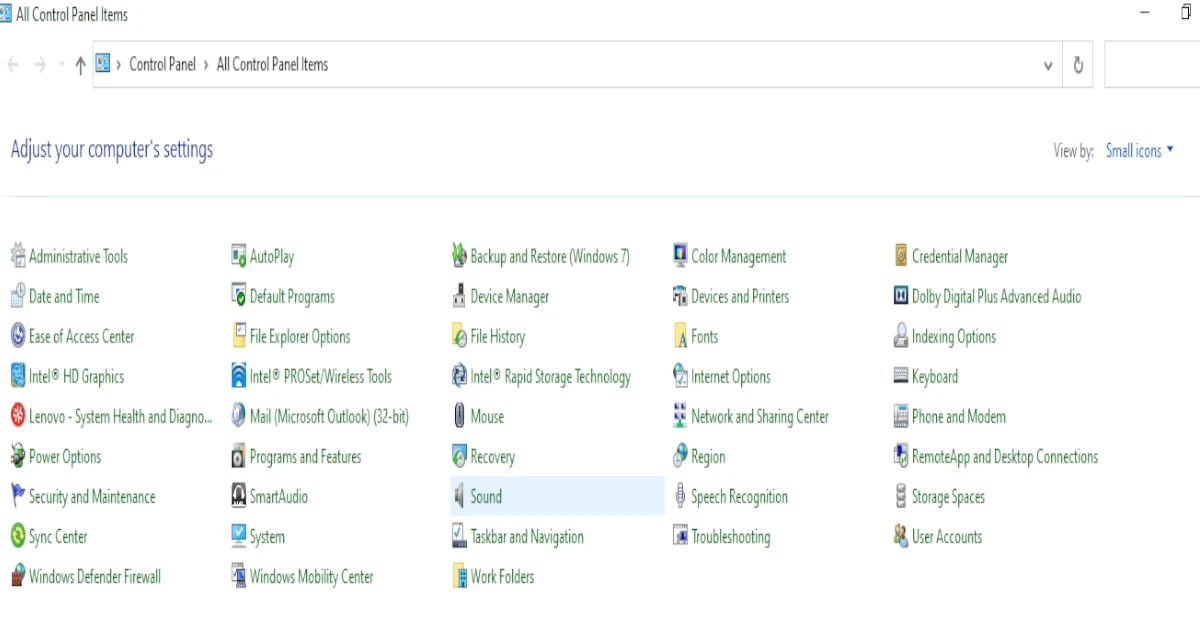Select the Power Options icon
This screenshot has width=1200, height=628.
[x=18, y=457]
